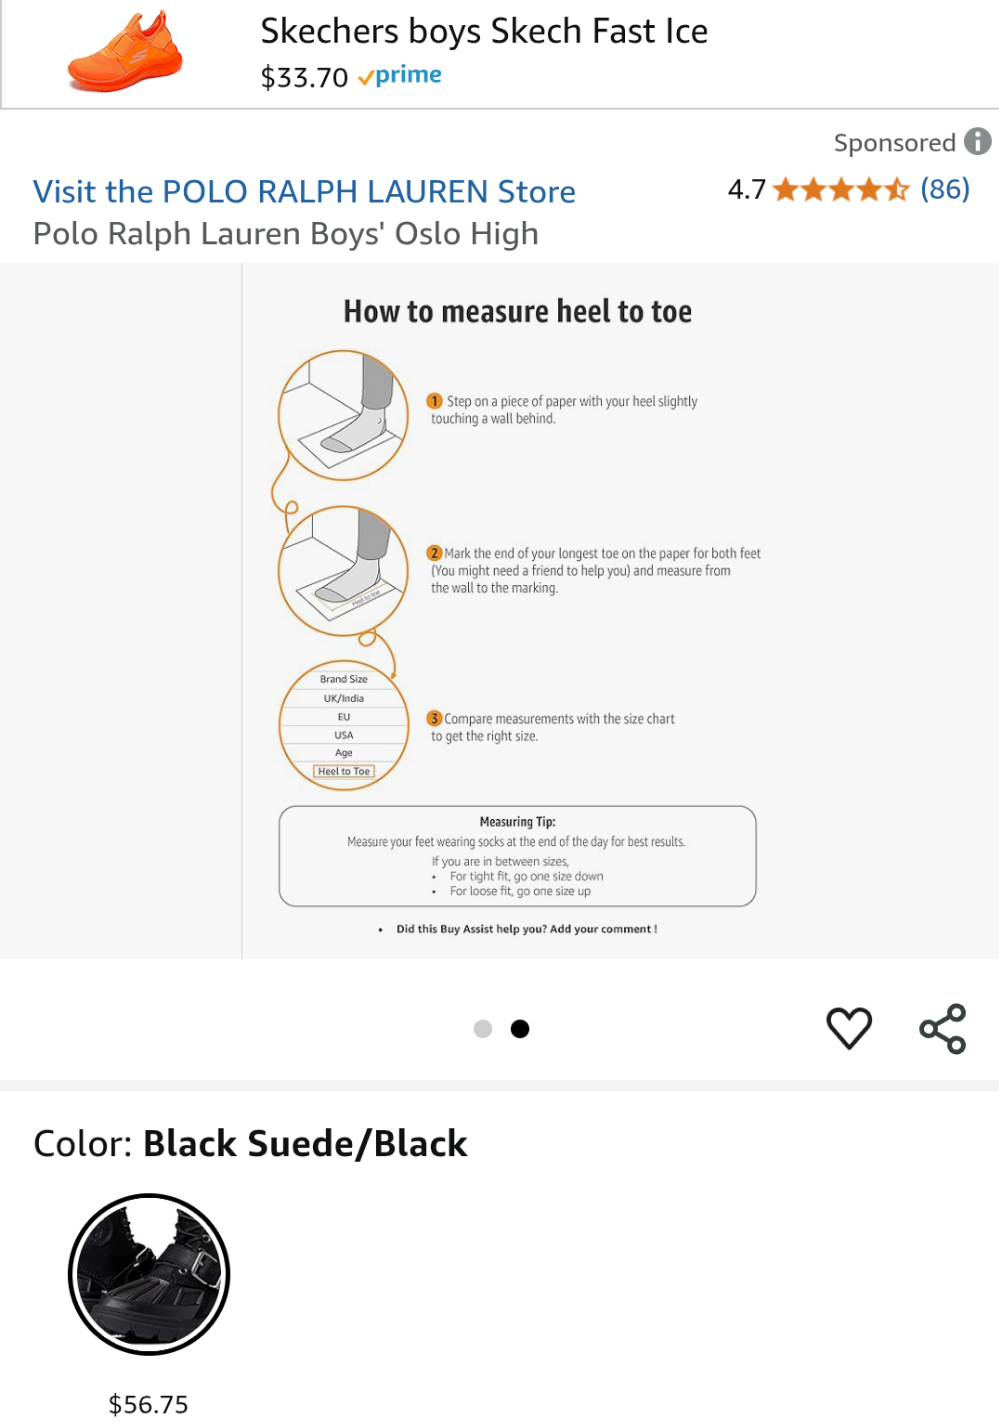Tap the Measuring Tip box

pos(517,856)
